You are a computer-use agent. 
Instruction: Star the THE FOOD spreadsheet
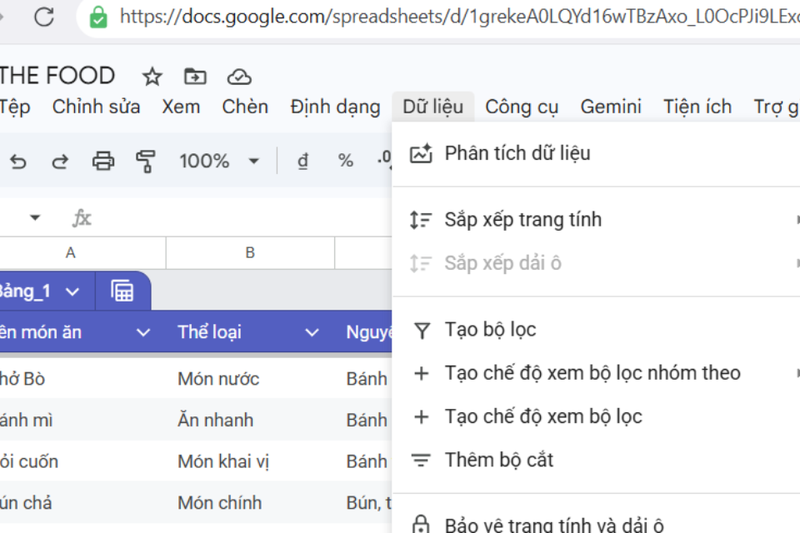tap(152, 77)
